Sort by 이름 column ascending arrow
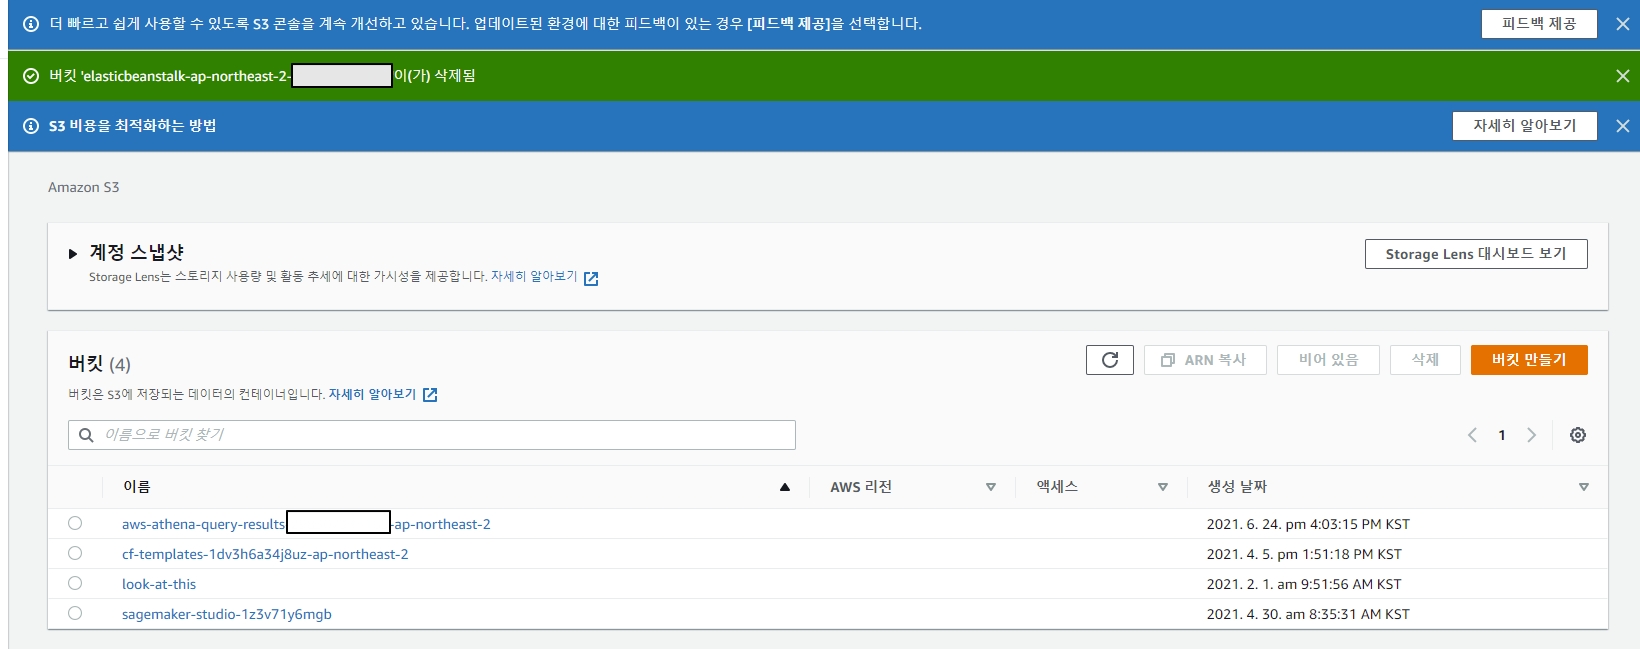 785,487
